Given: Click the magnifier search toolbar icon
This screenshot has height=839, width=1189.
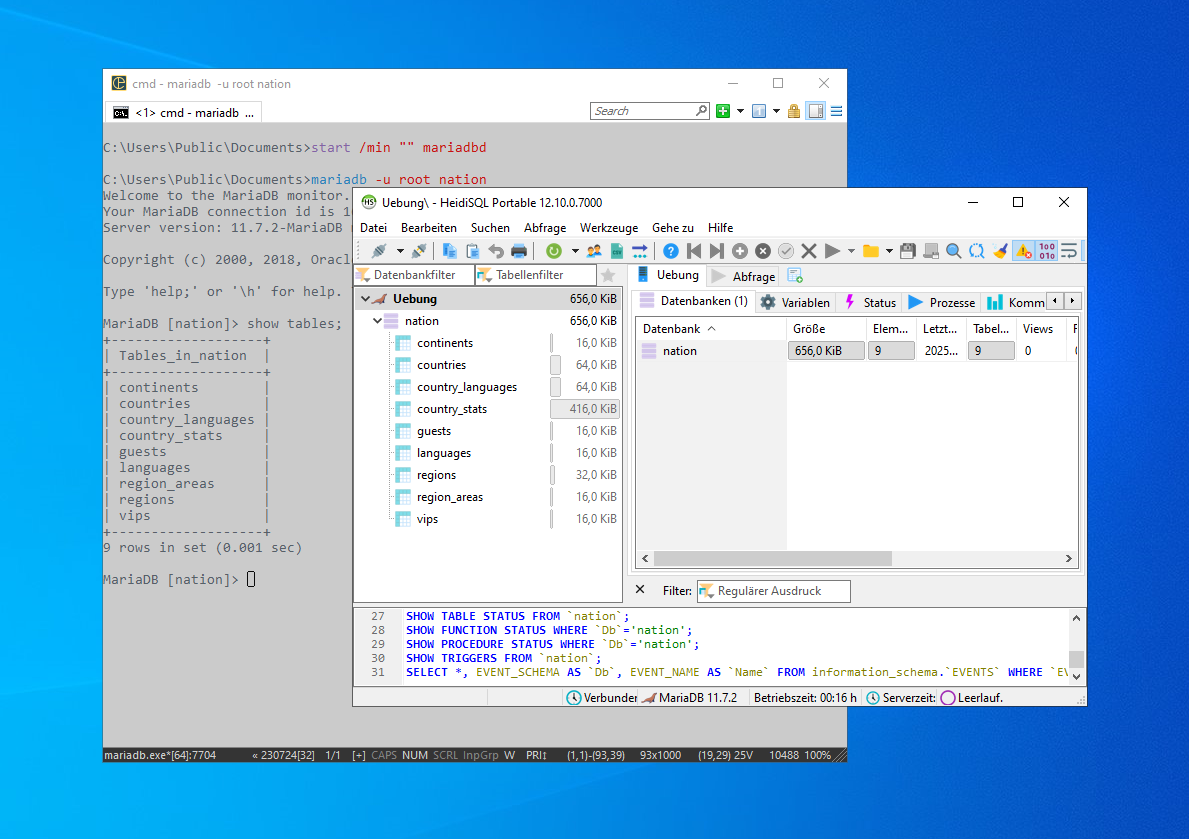Looking at the screenshot, I should pos(954,251).
